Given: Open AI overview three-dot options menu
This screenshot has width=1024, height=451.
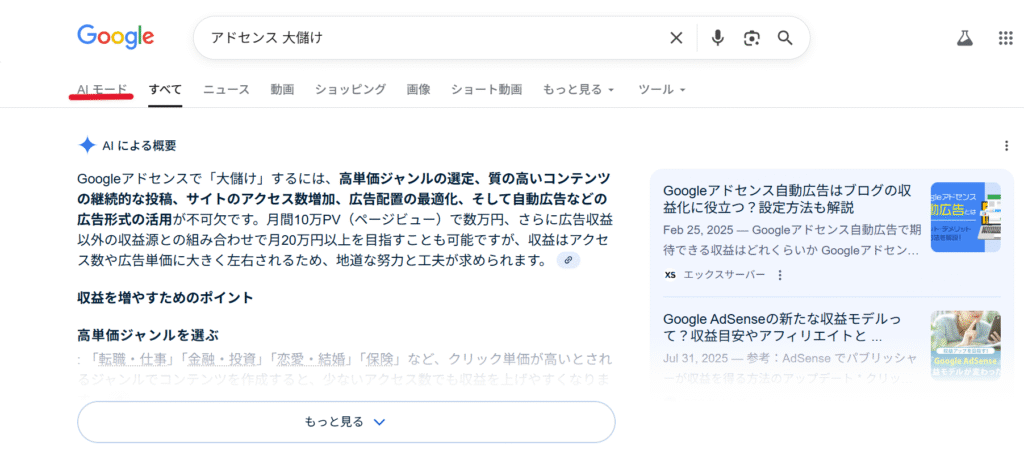Looking at the screenshot, I should pyautogui.click(x=1006, y=146).
